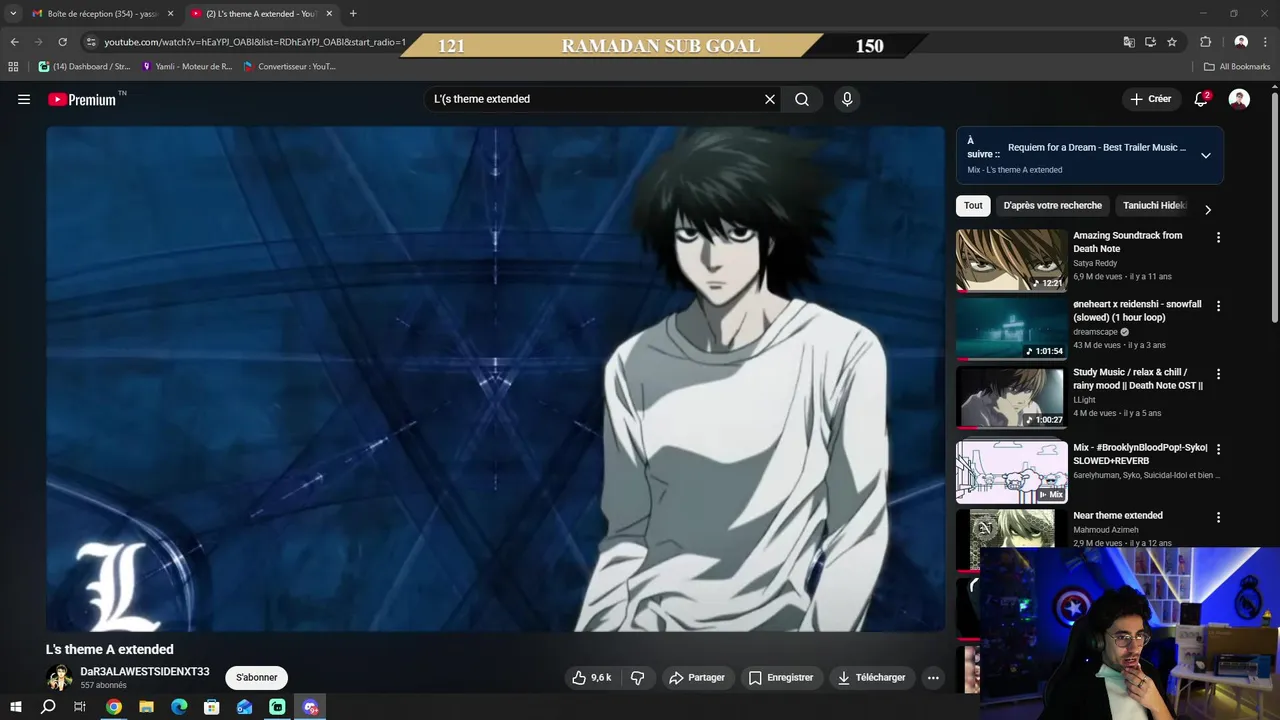Open Chrome tab search dropdown
Viewport: 1280px width, 720px height.
point(13,13)
